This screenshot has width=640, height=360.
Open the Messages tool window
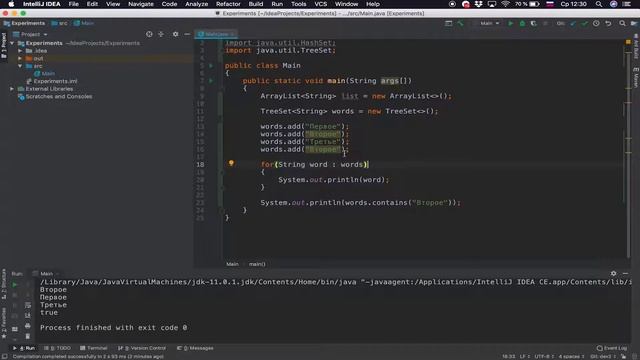(195, 348)
